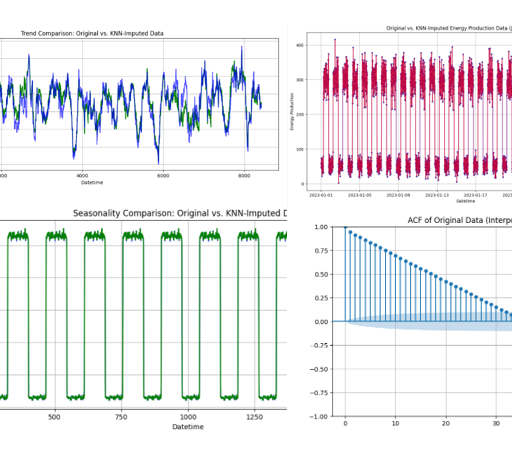Click the 1250 tick on the Seasonality chart
Image resolution: width=512 pixels, height=457 pixels.
[x=255, y=417]
